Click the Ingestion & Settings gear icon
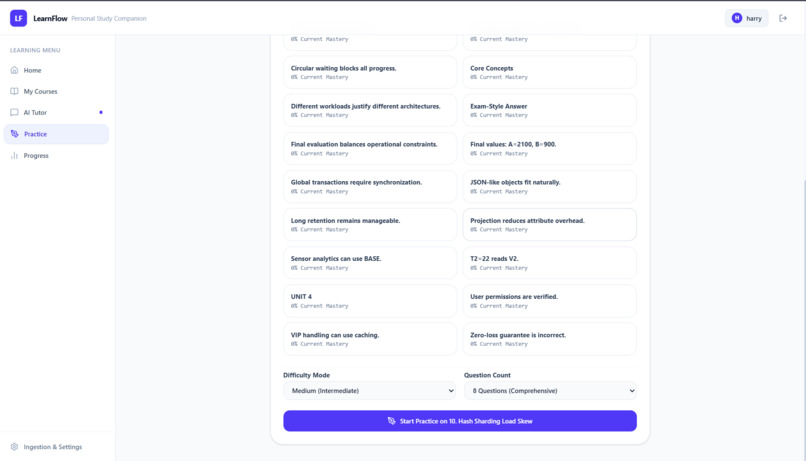 pyautogui.click(x=14, y=447)
